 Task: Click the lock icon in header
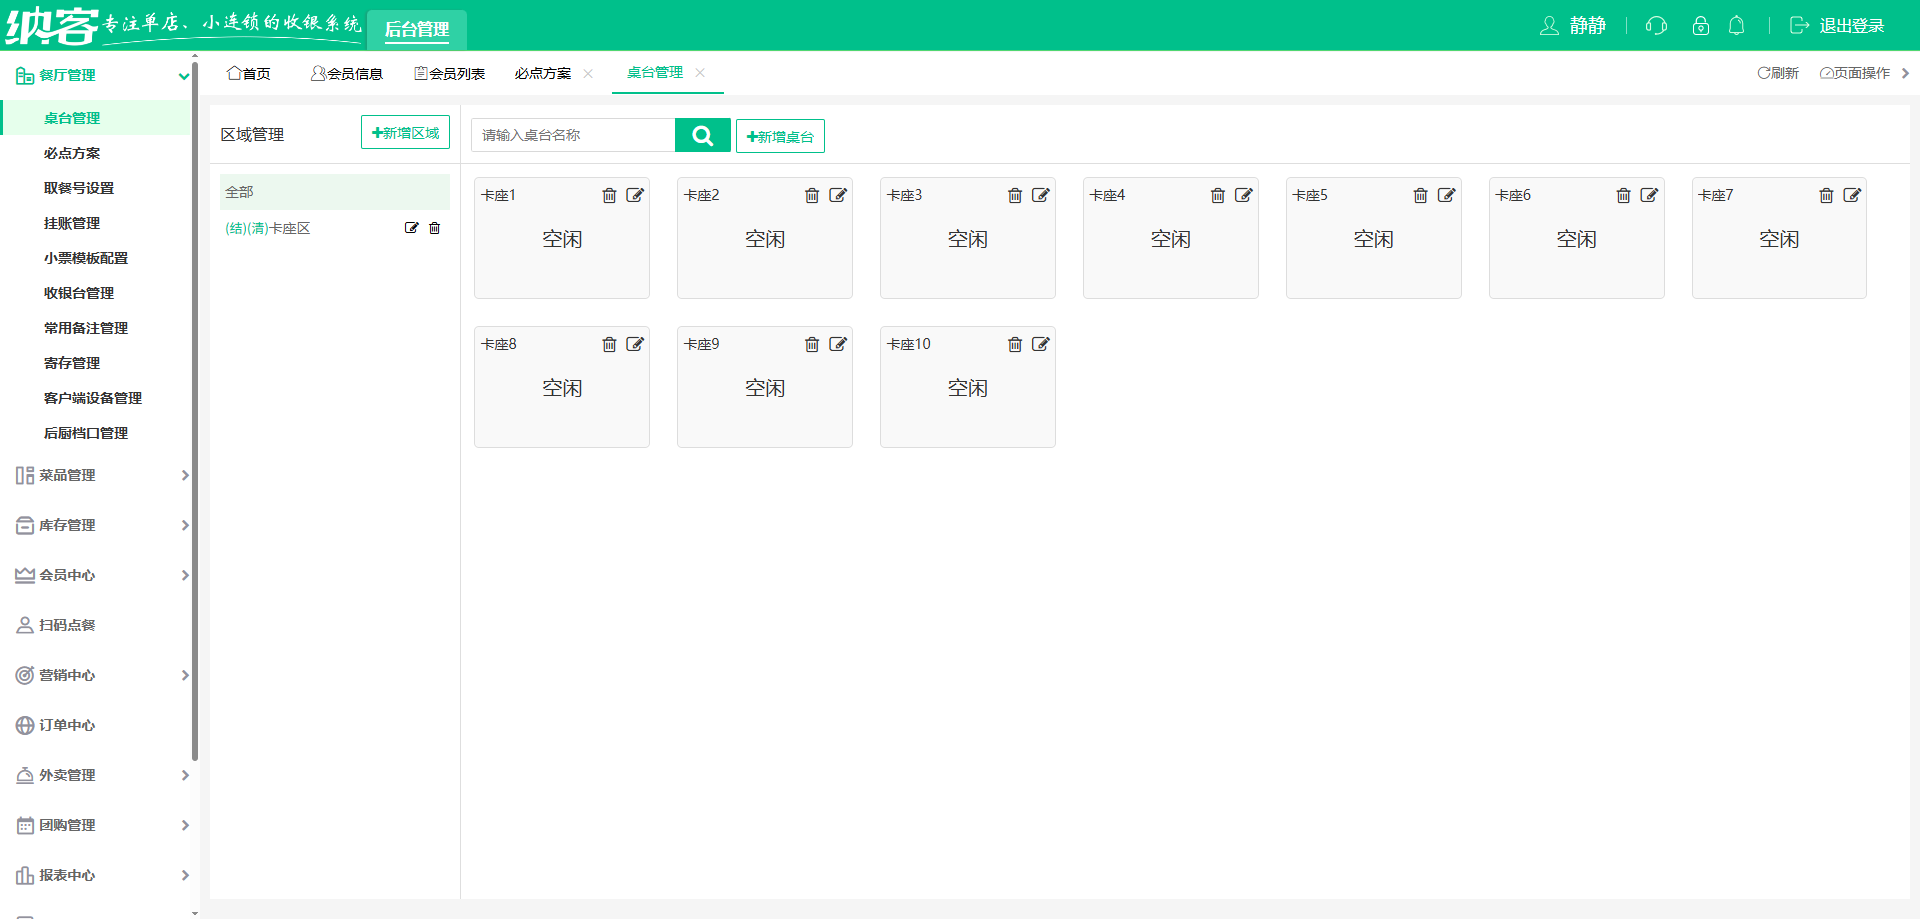1700,26
